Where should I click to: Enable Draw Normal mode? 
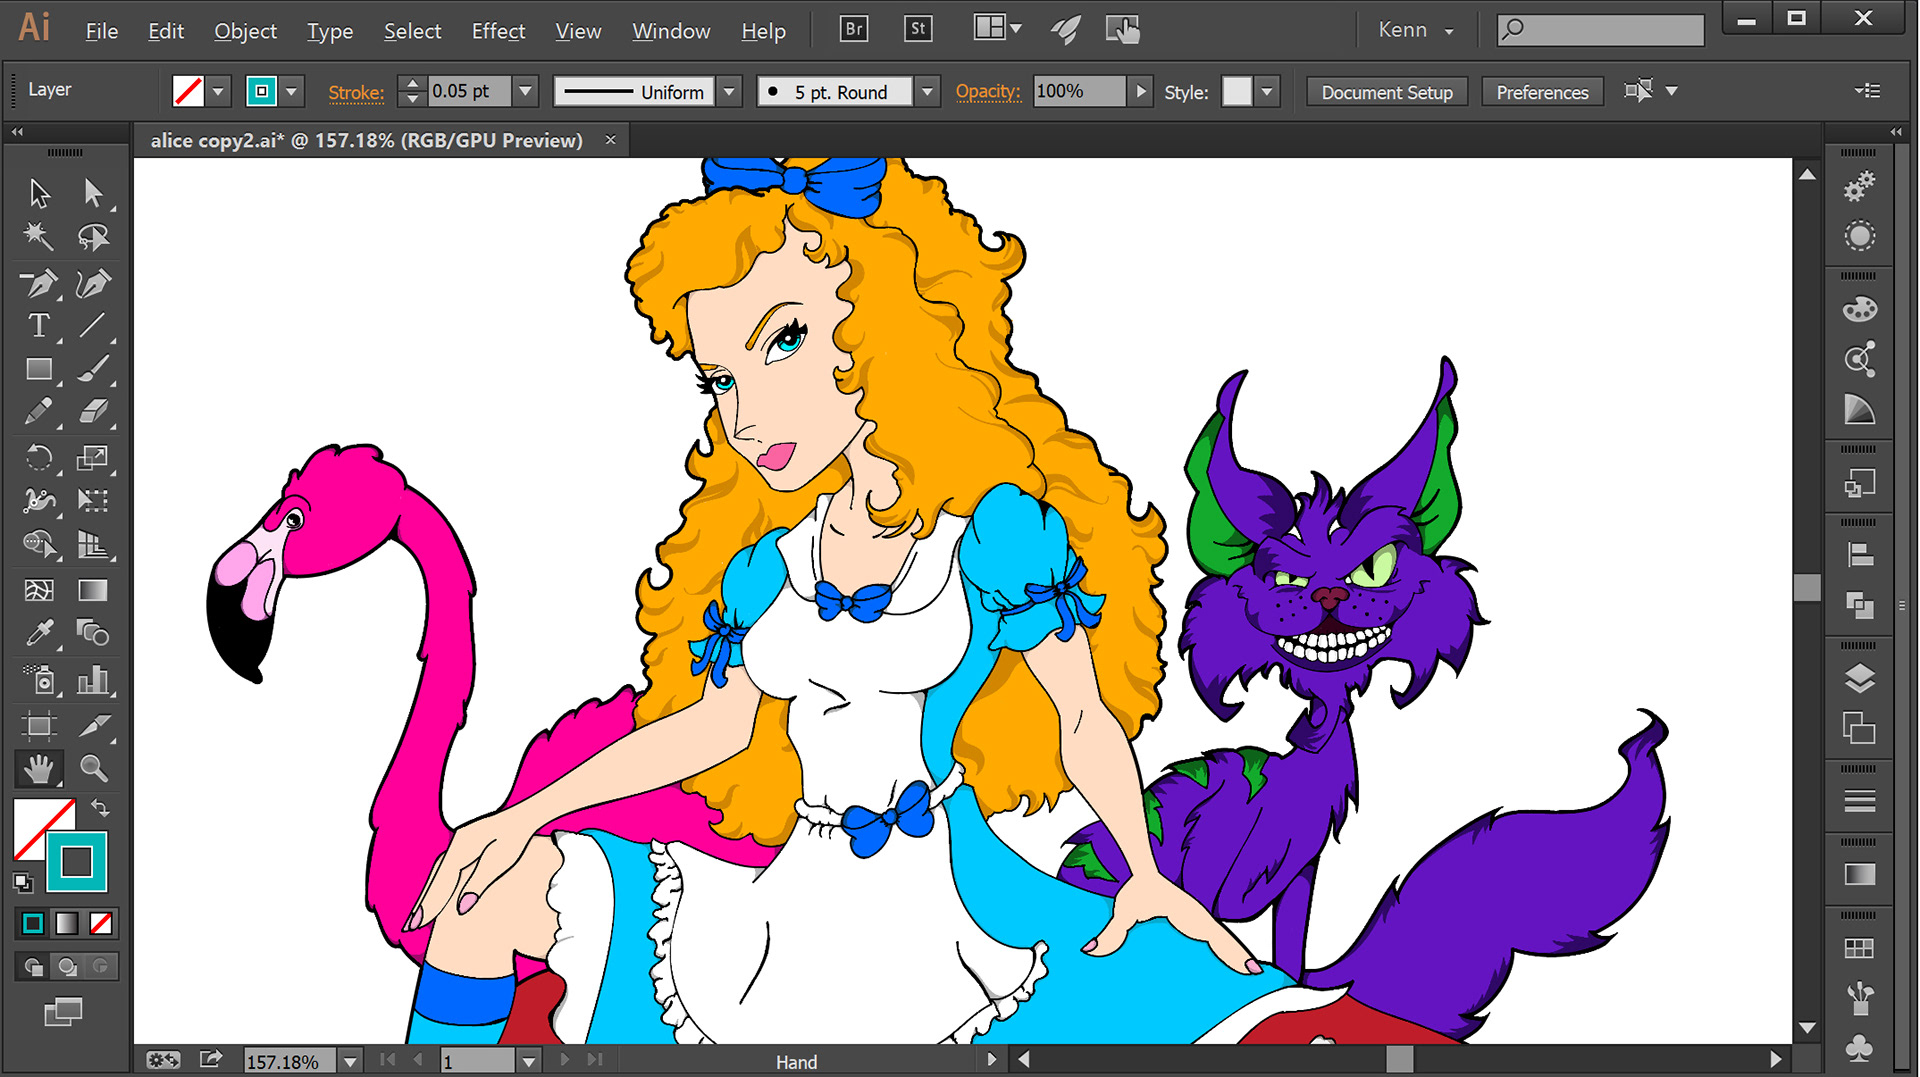point(33,966)
